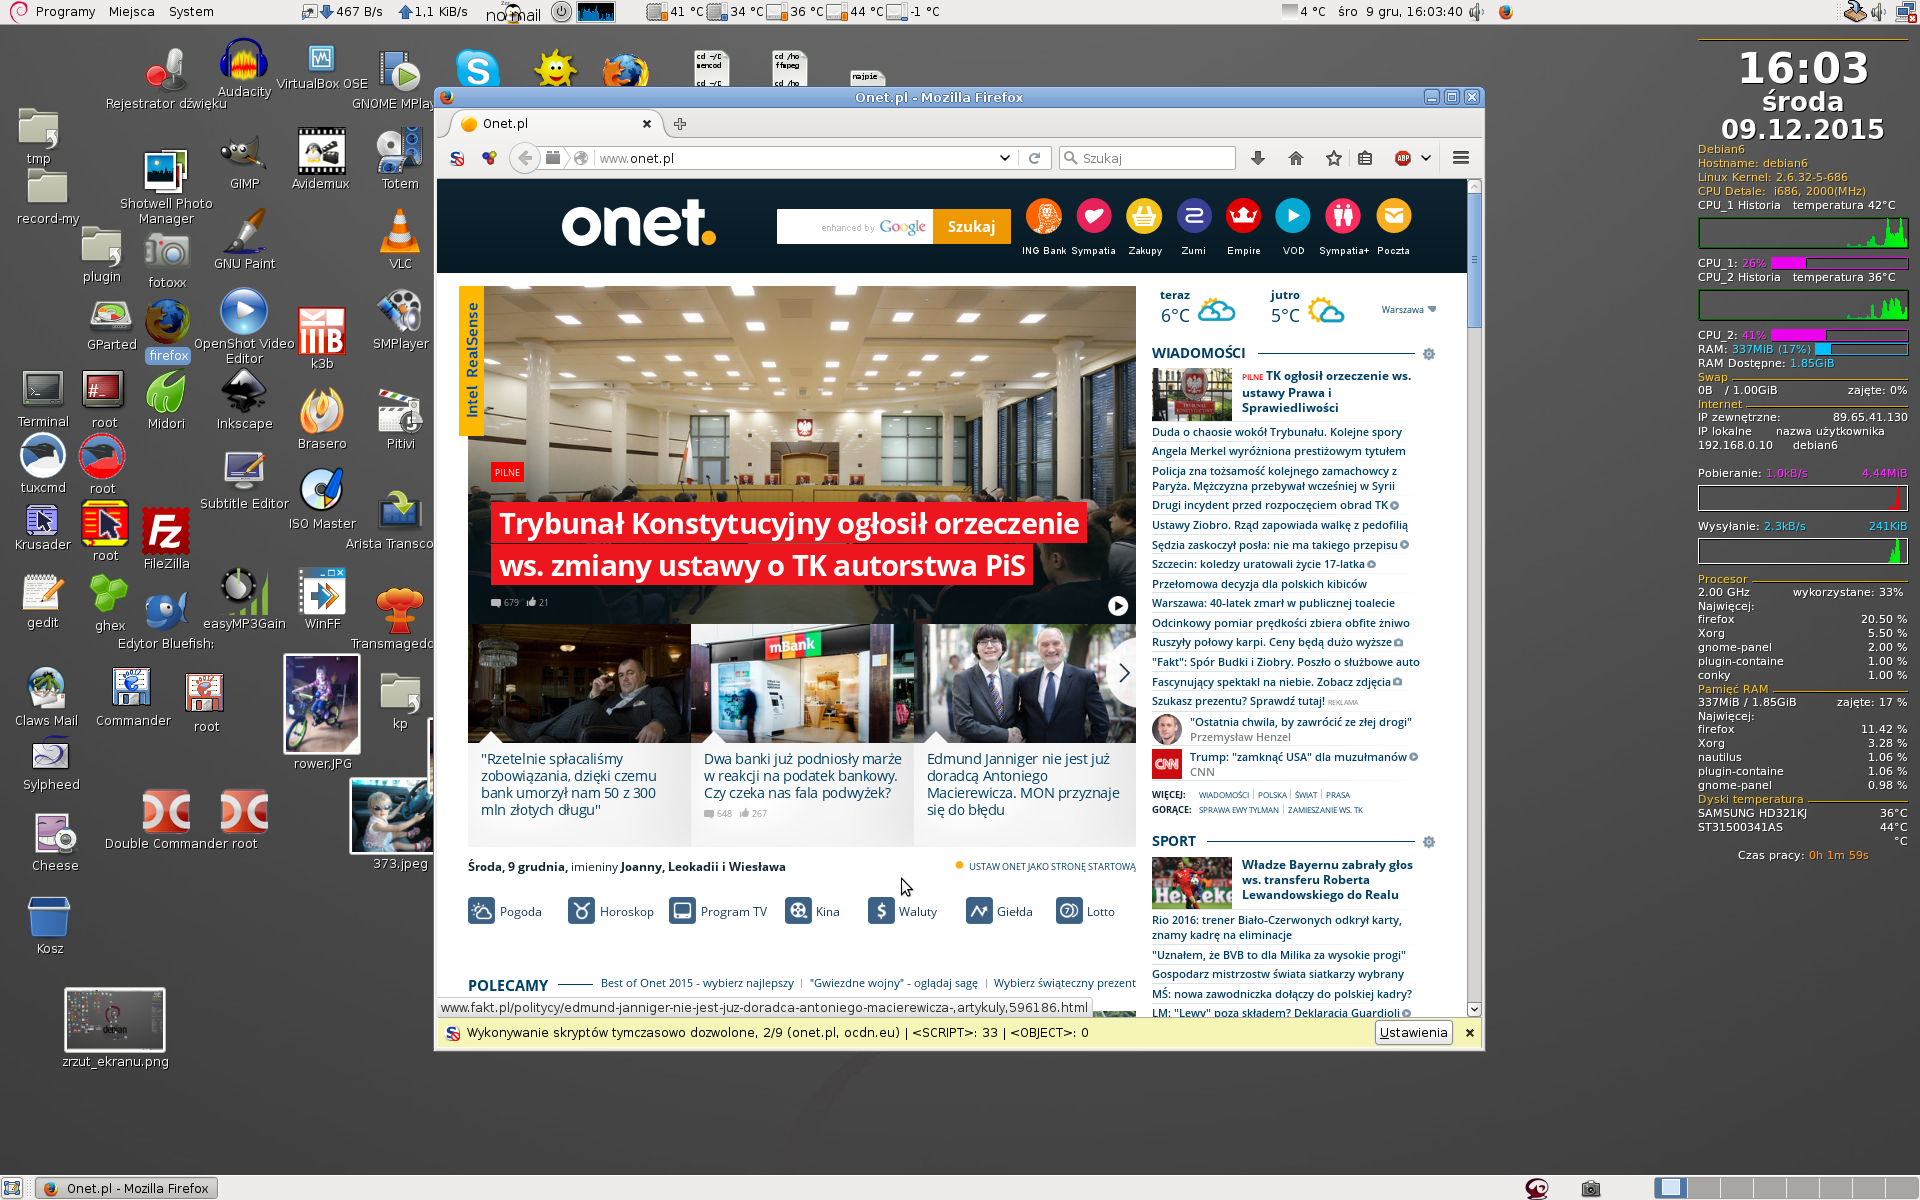Open the Zumi icon on Onet

[x=1194, y=216]
